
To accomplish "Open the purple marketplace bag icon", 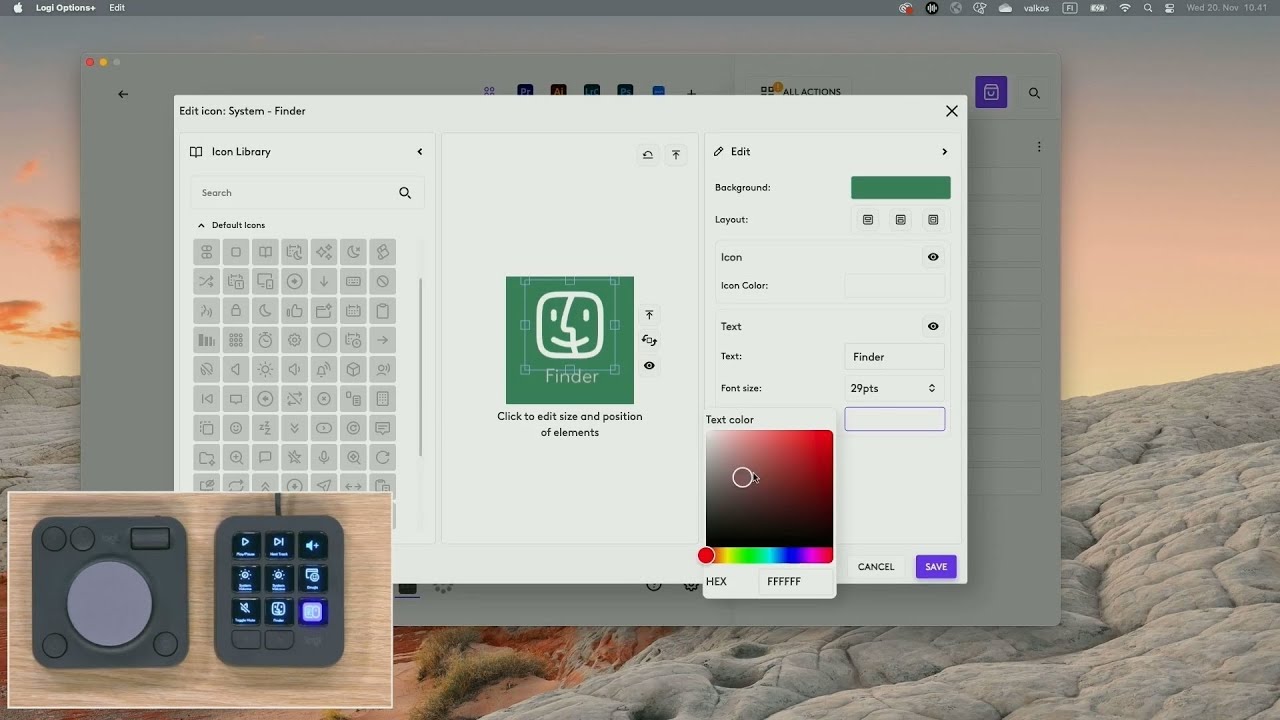I will [x=991, y=92].
